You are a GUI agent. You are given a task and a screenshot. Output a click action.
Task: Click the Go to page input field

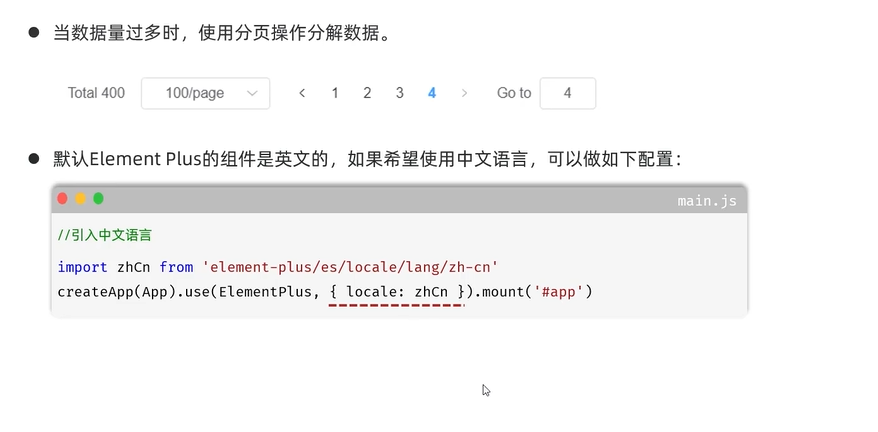pyautogui.click(x=568, y=93)
